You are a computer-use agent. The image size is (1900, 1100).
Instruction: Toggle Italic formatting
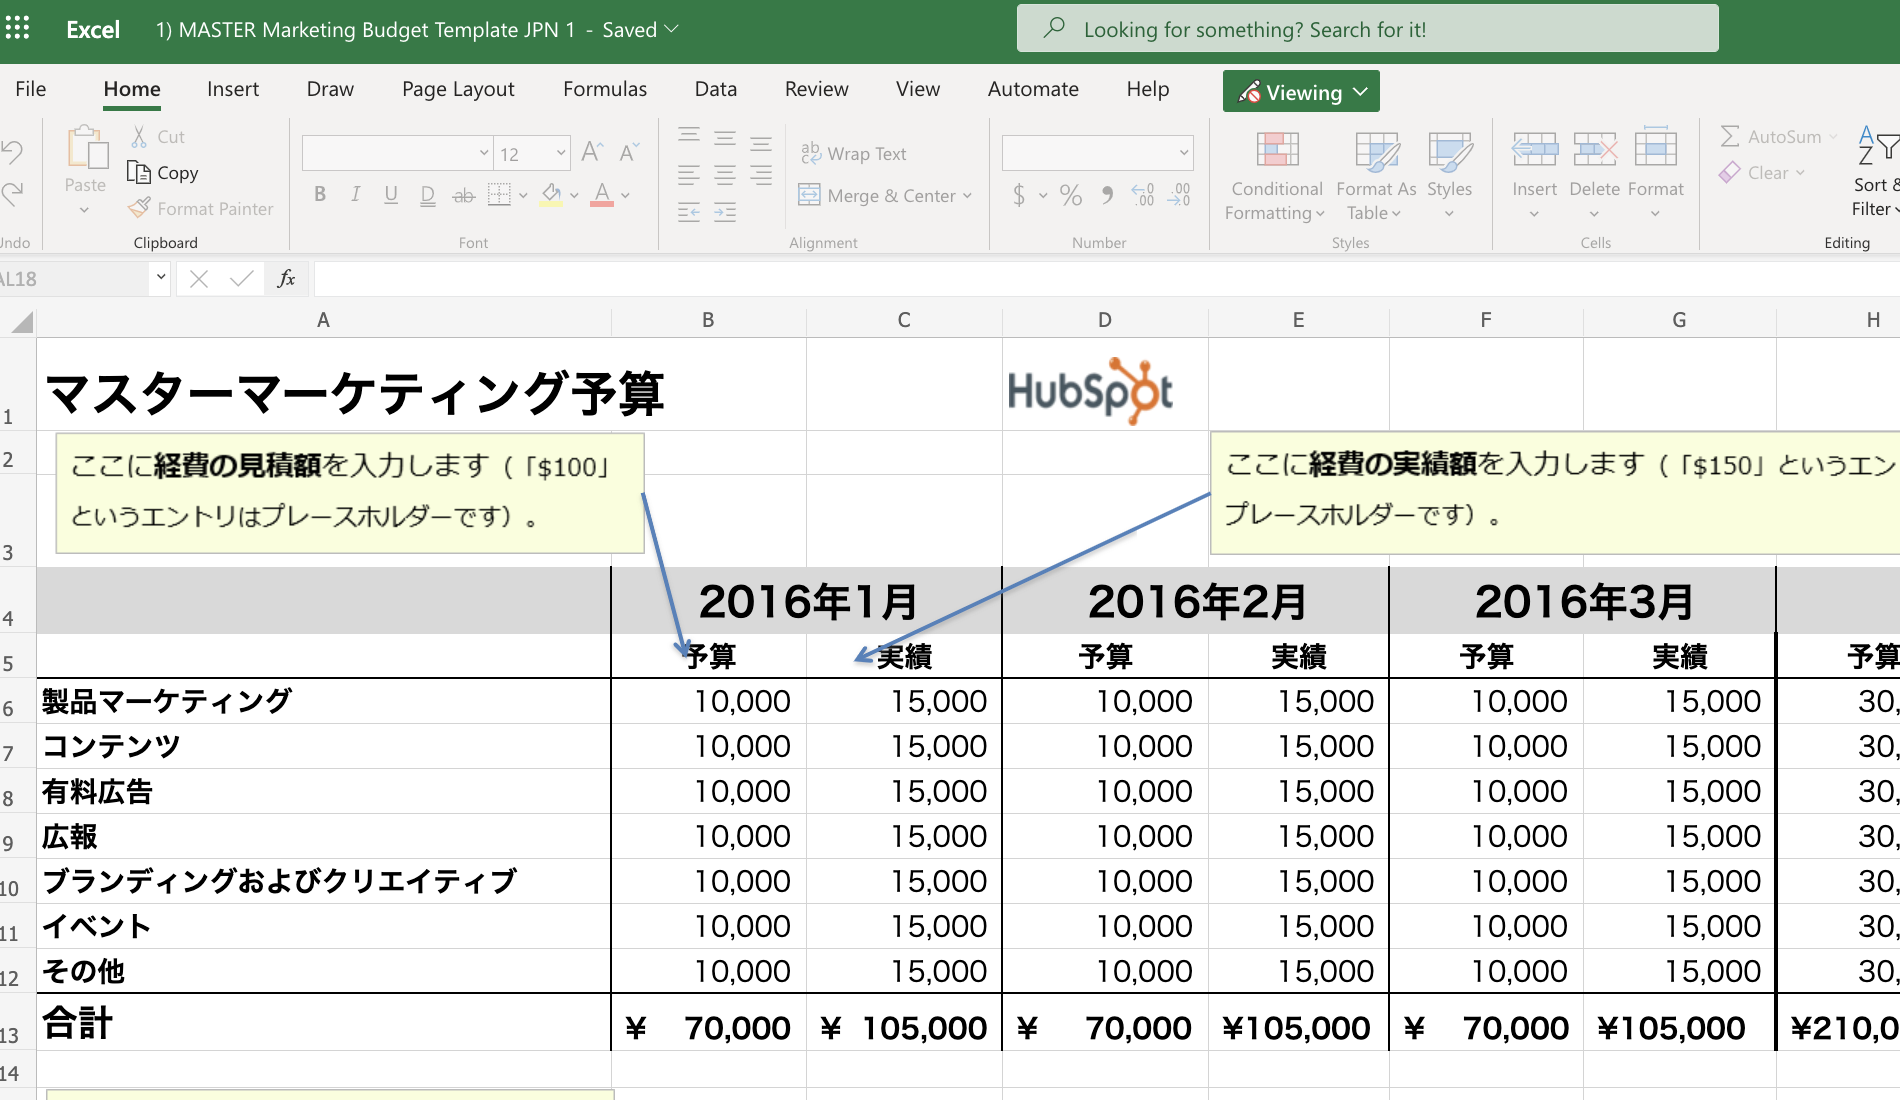[x=355, y=195]
